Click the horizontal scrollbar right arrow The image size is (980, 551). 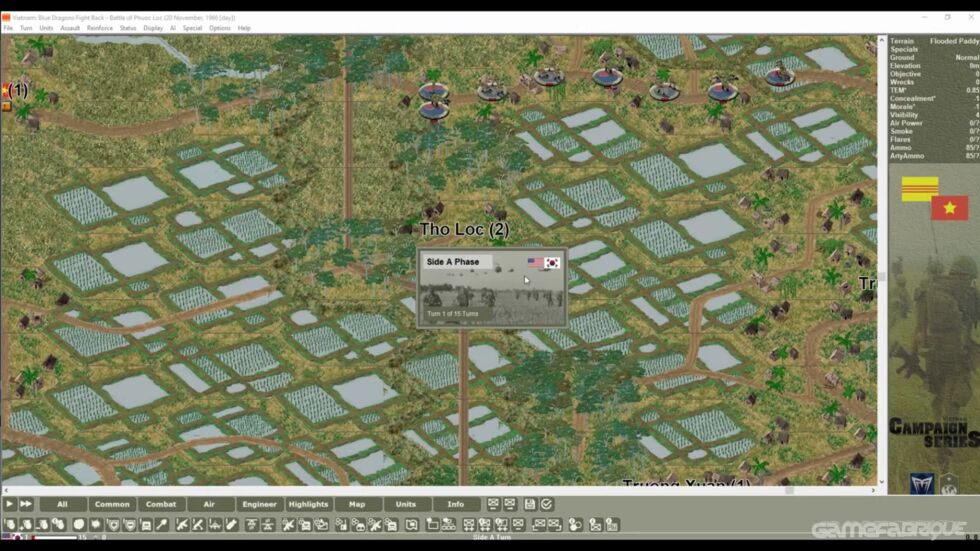pyautogui.click(x=873, y=490)
